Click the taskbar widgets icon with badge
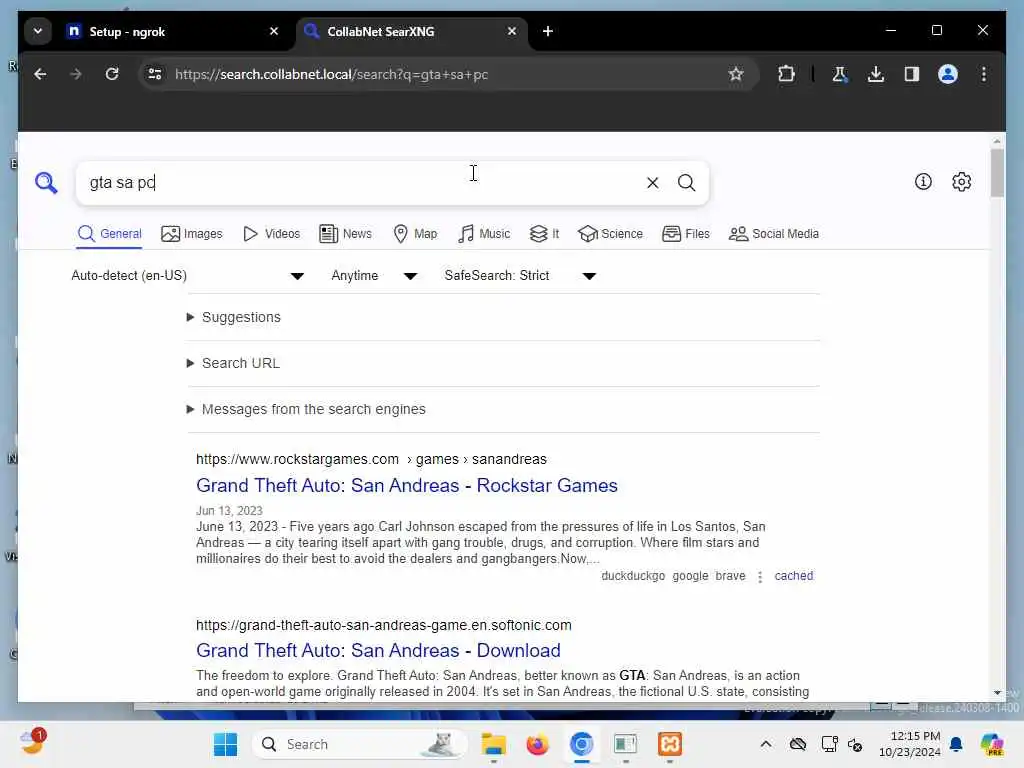The image size is (1024, 768). click(x=32, y=743)
